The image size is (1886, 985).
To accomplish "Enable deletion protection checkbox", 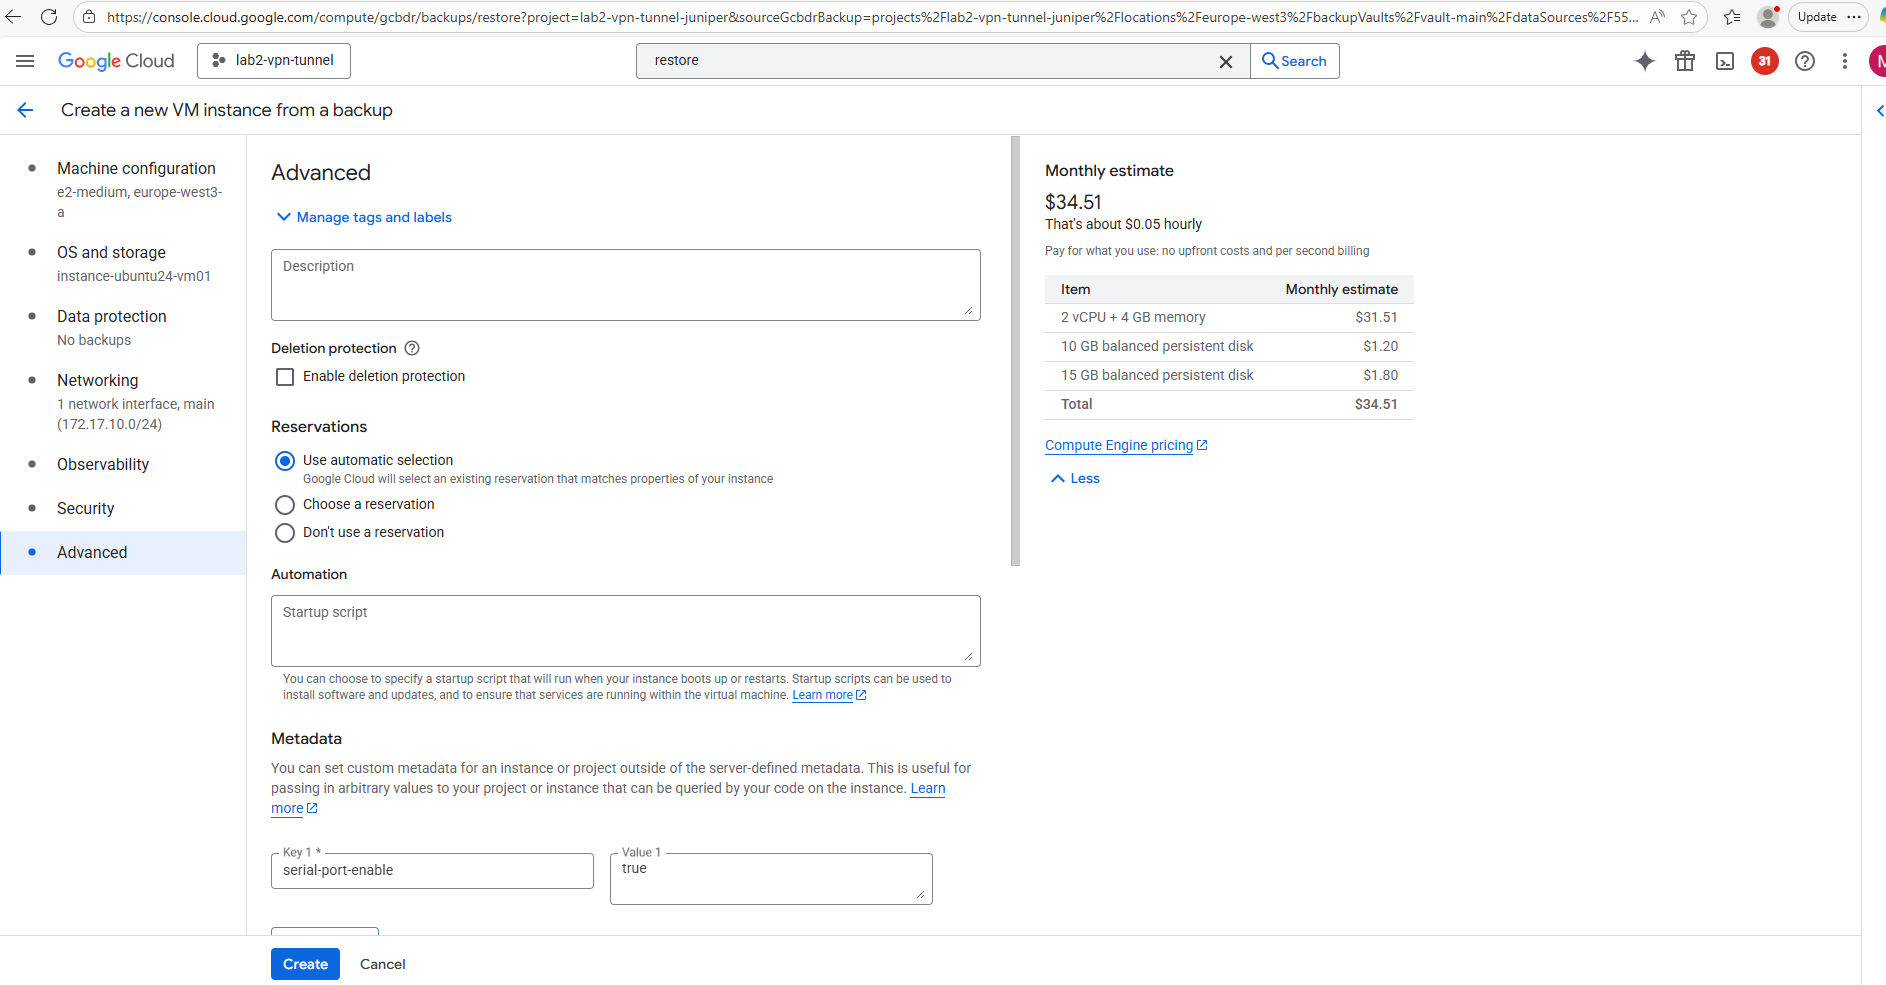I will click(285, 377).
